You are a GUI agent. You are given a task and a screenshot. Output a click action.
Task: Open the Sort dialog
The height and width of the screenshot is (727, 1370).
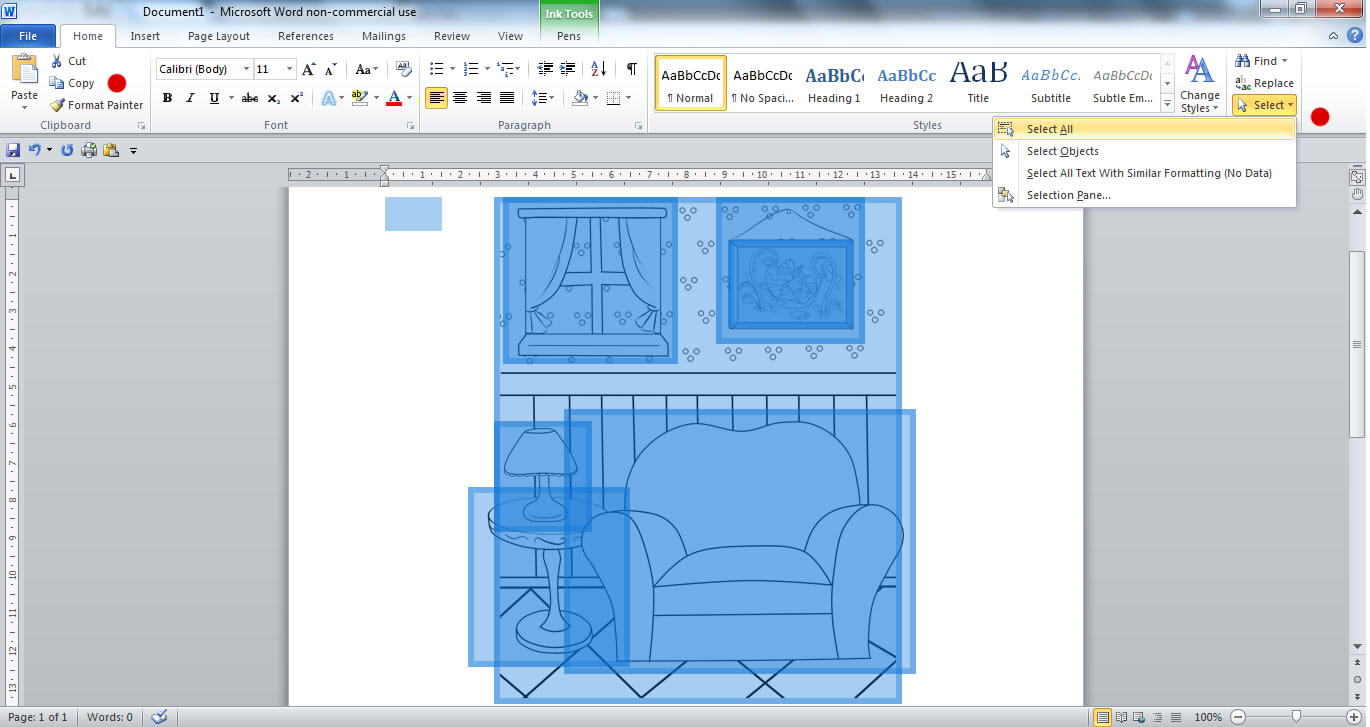(x=598, y=70)
